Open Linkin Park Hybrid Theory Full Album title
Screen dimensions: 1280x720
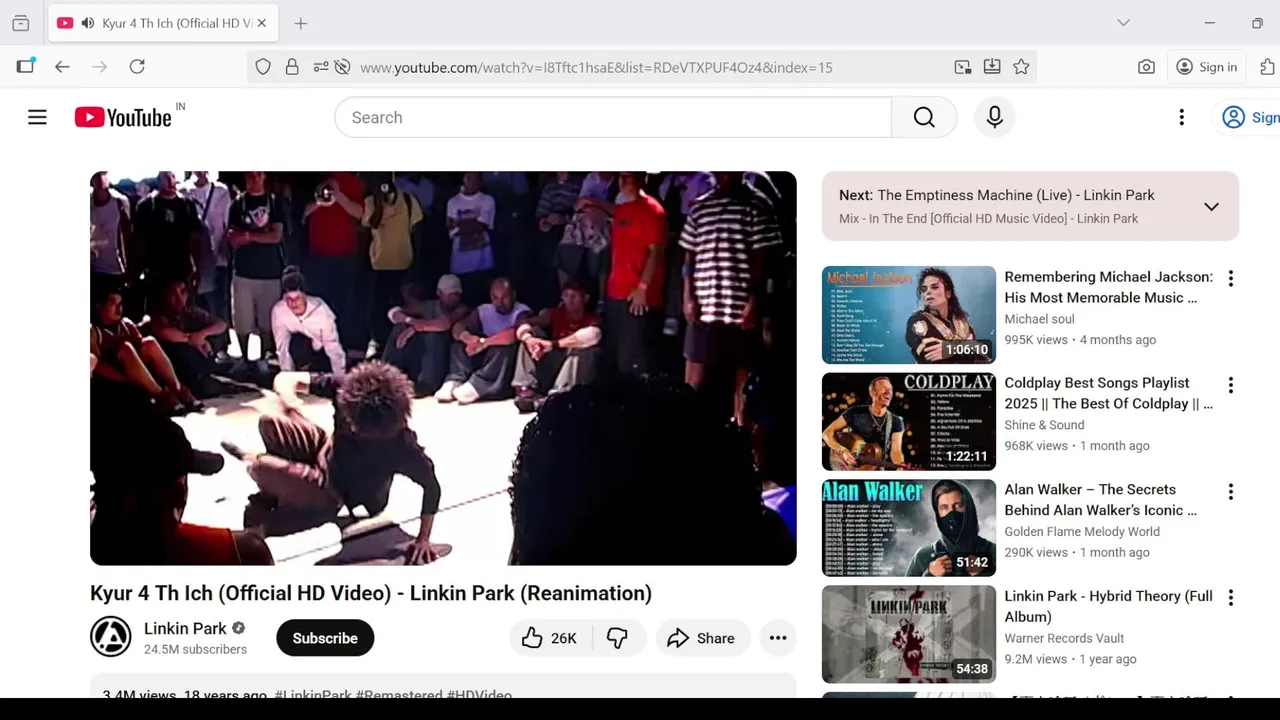(1108, 606)
